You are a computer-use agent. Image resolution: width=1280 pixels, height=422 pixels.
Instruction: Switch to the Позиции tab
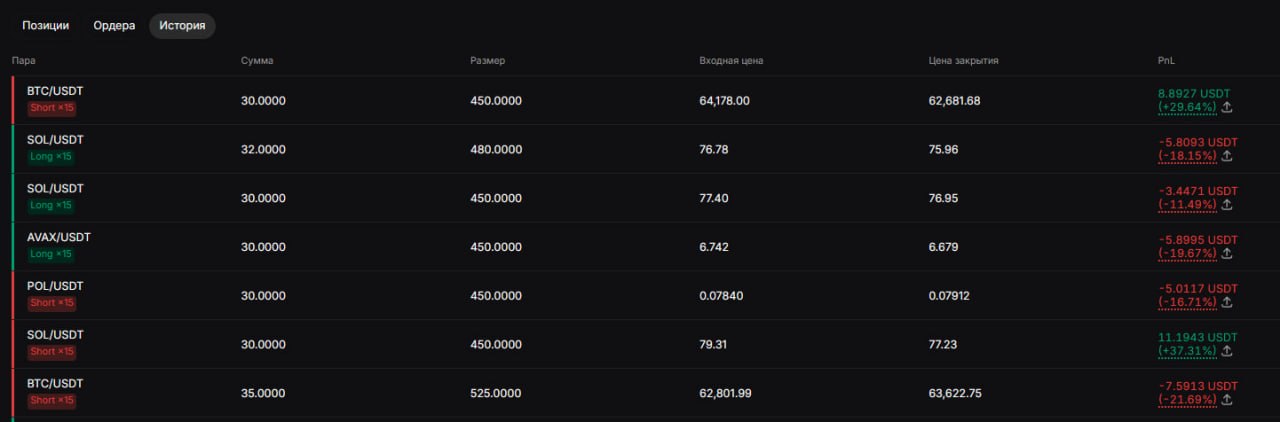(46, 26)
